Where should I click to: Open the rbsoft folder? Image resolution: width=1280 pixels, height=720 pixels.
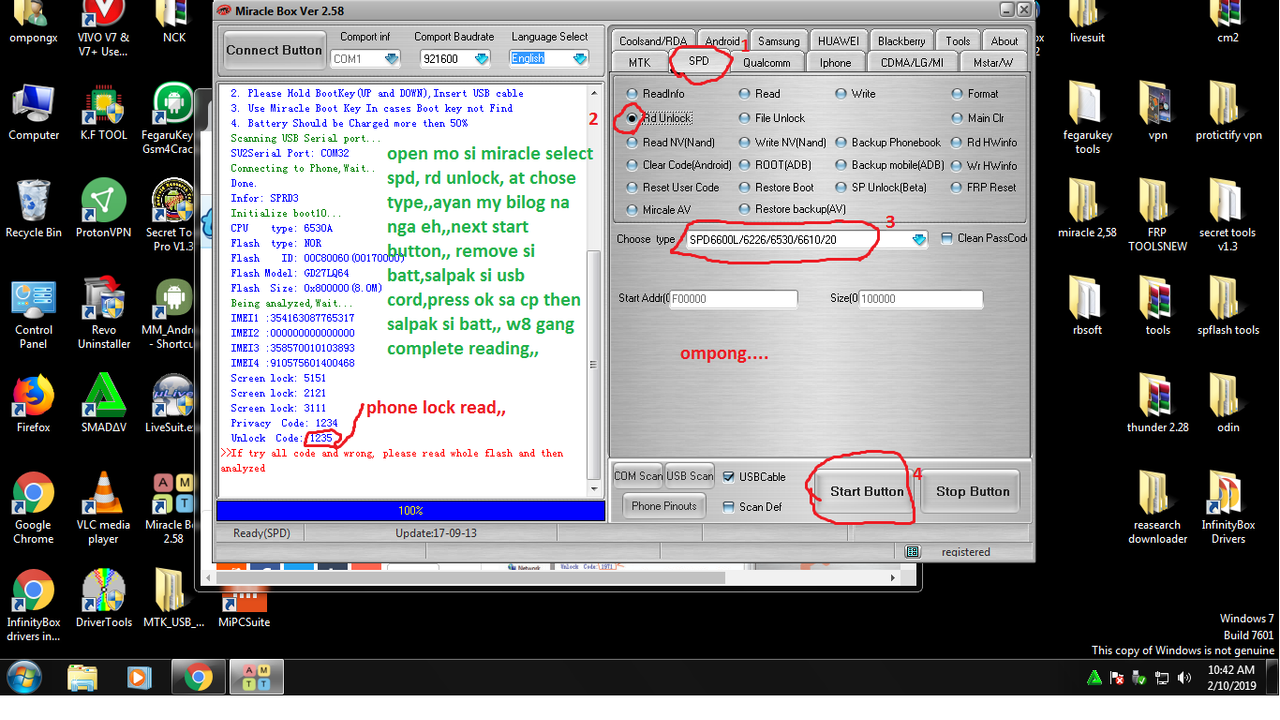[x=1087, y=306]
